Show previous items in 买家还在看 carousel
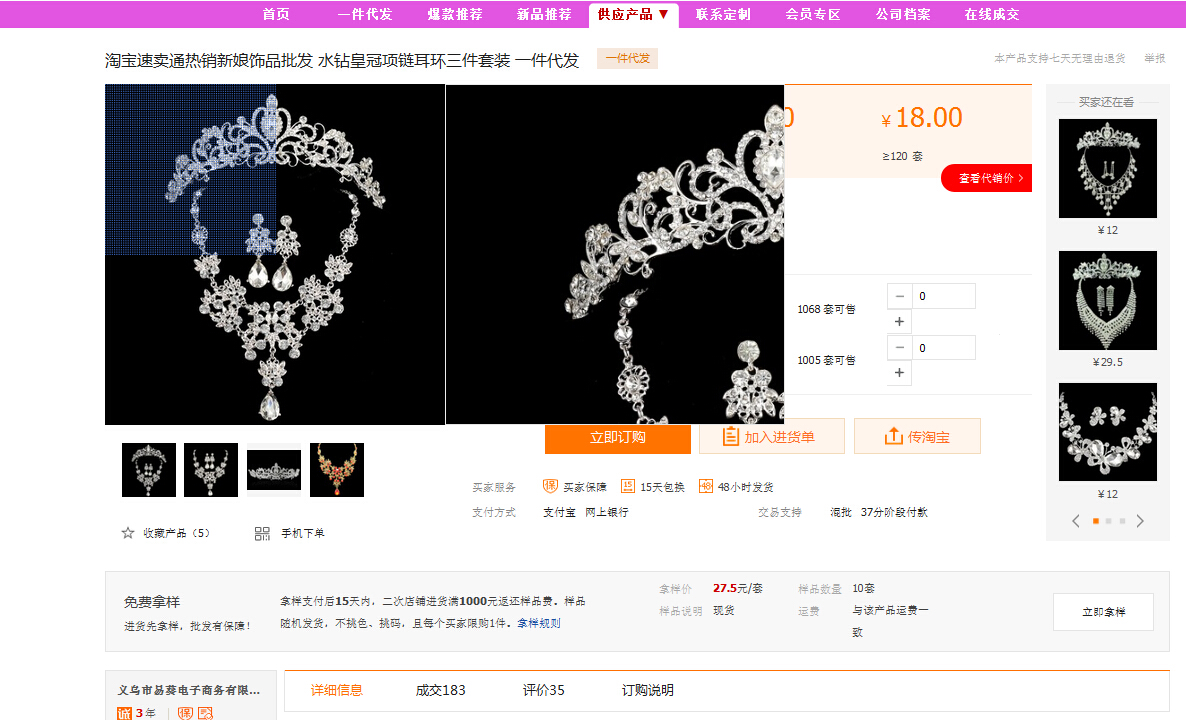 pos(1076,521)
